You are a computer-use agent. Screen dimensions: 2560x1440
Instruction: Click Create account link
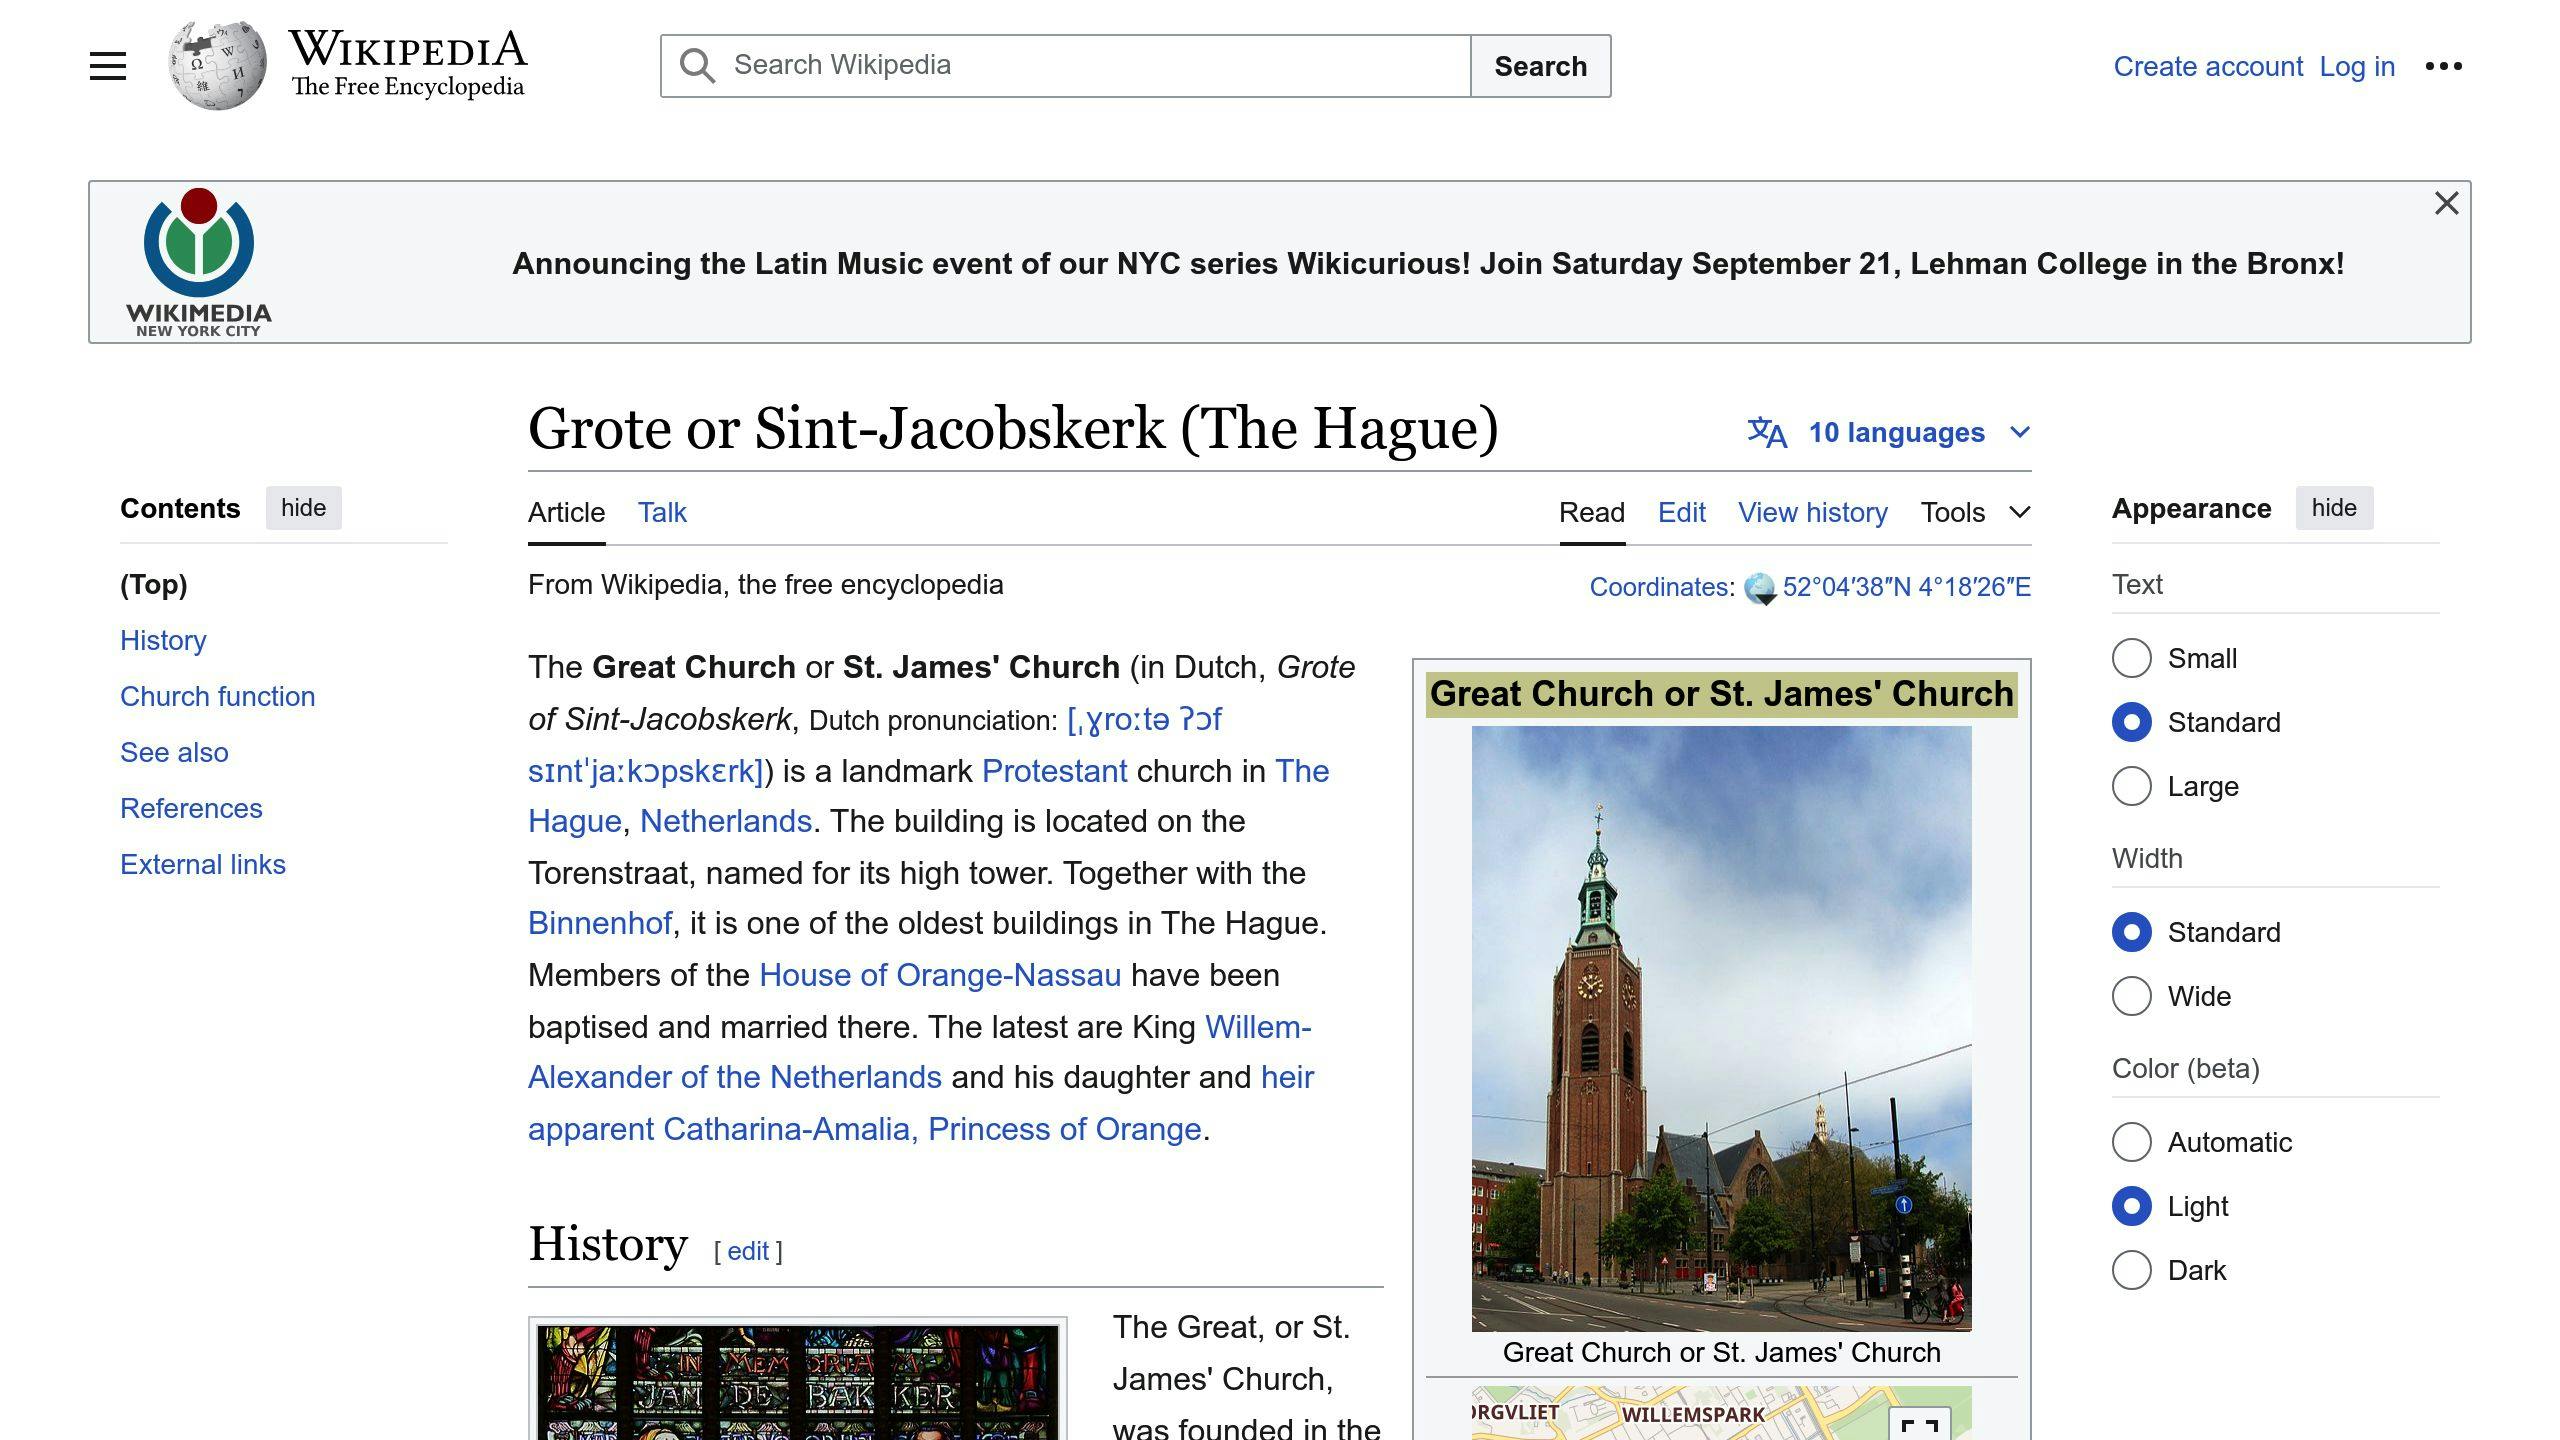click(2208, 66)
